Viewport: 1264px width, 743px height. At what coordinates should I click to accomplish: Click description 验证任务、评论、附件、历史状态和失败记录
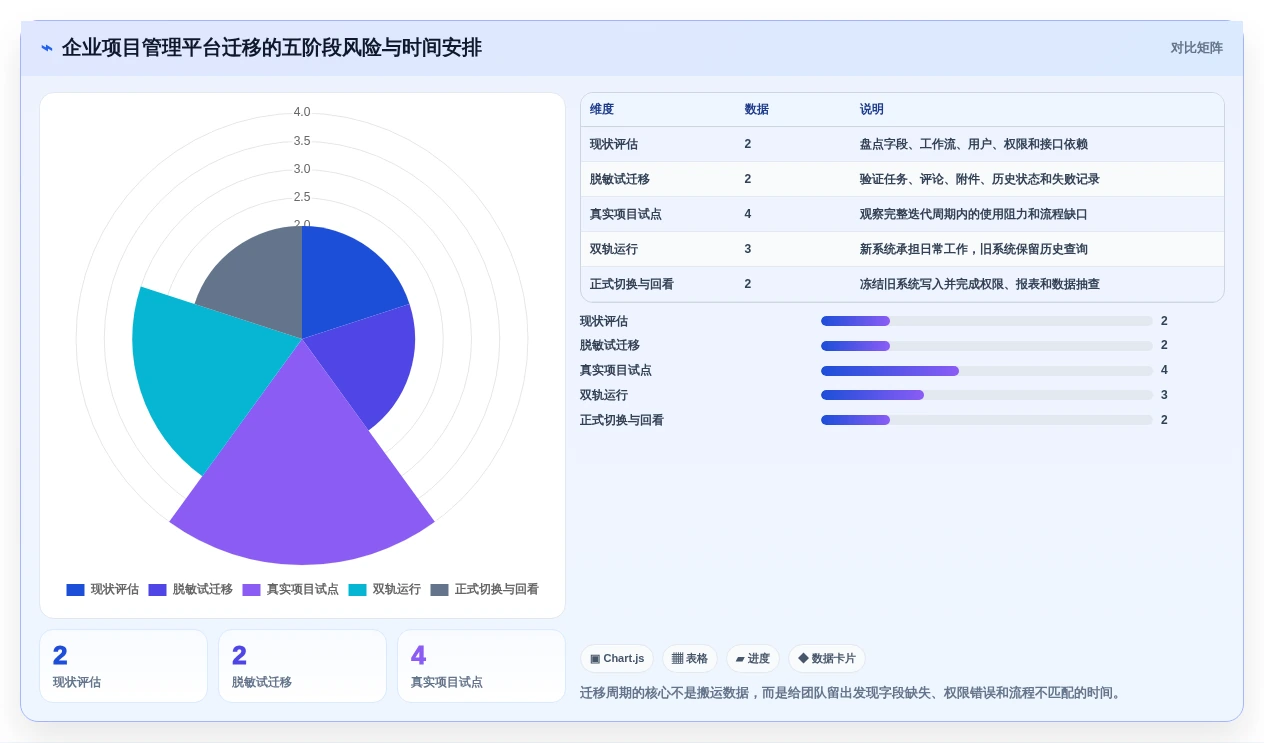tap(980, 179)
